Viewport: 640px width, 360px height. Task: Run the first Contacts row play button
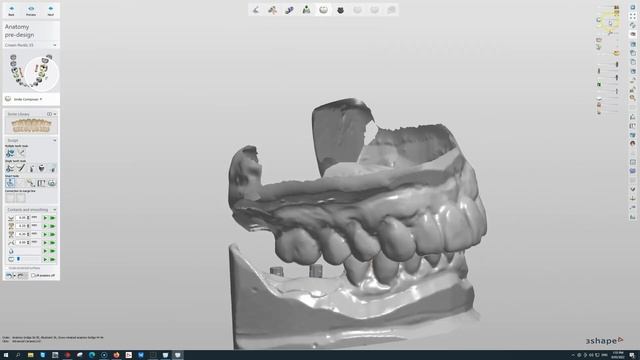(x=45, y=218)
